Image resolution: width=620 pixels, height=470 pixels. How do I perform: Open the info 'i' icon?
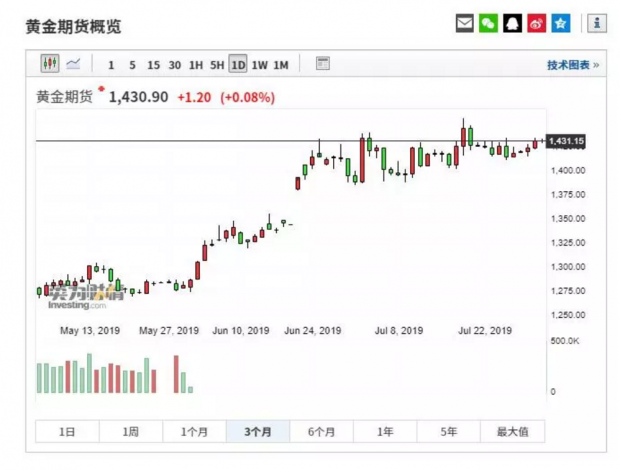click(597, 23)
